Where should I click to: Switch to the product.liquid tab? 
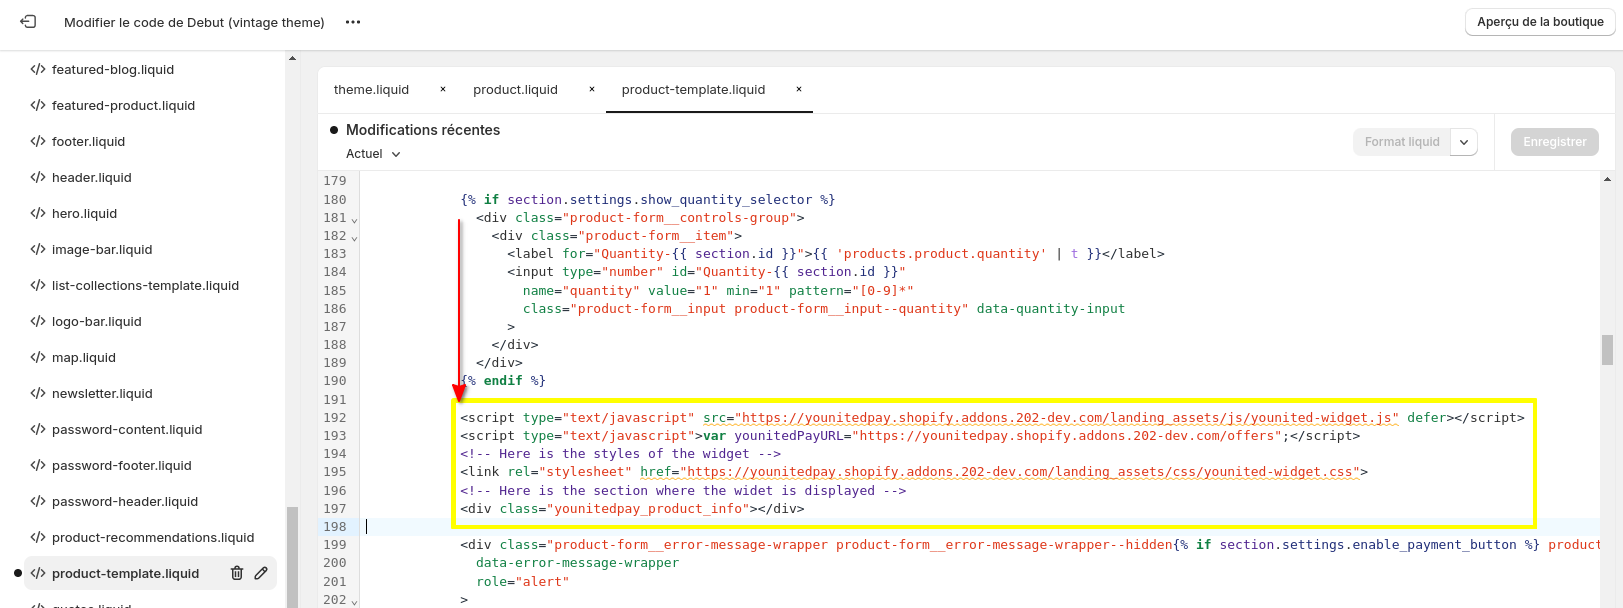(515, 89)
